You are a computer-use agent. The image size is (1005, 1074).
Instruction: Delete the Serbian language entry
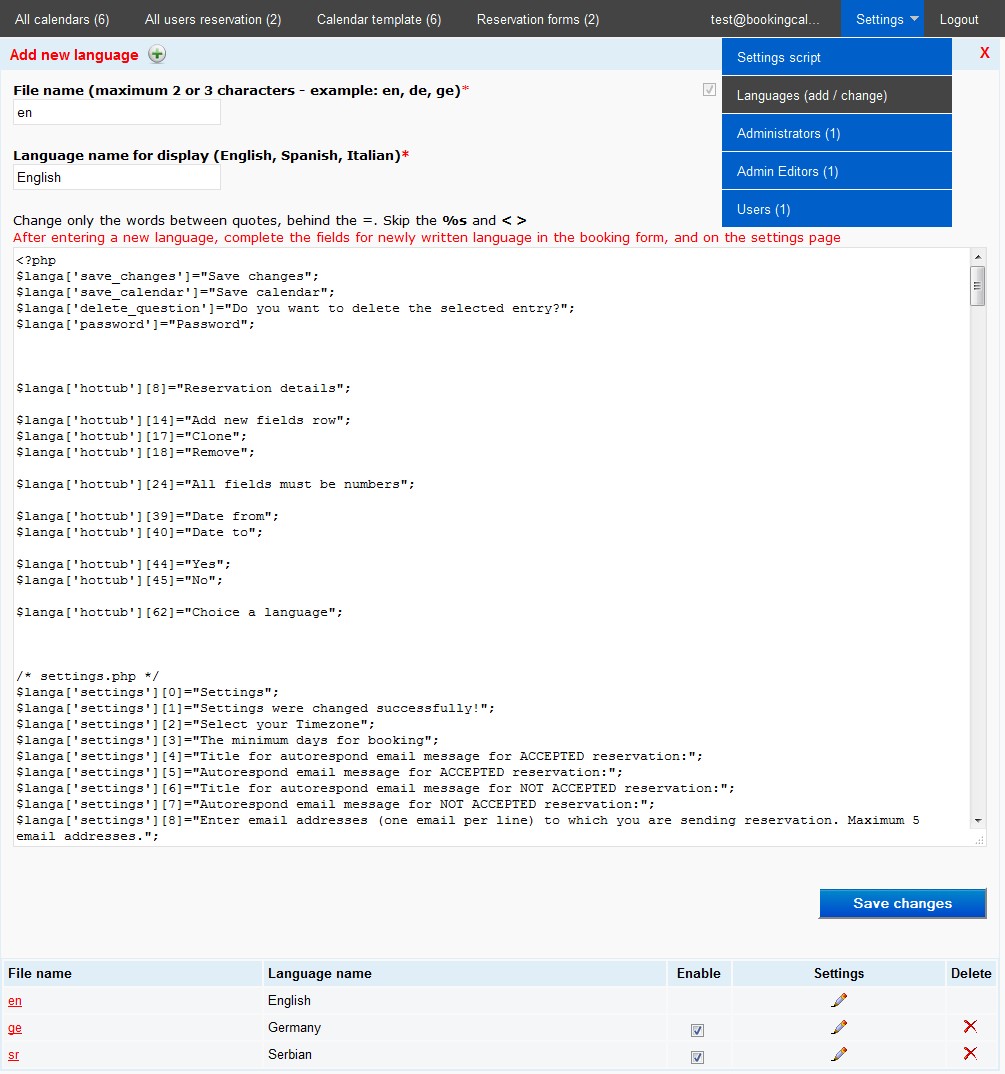pyautogui.click(x=969, y=1054)
